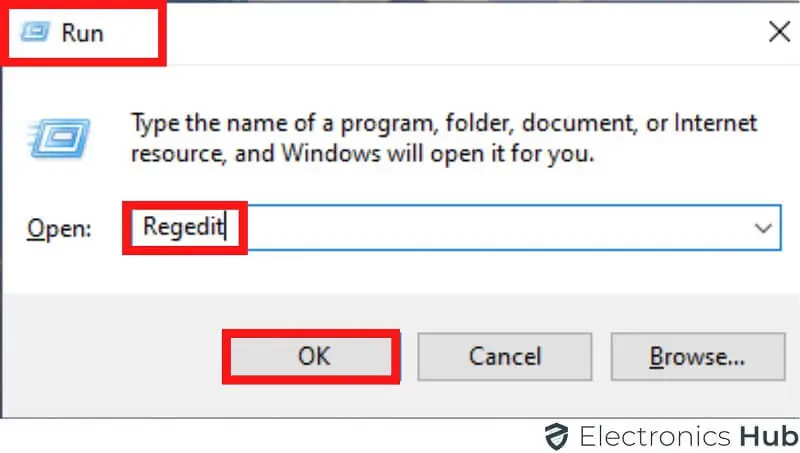Click the "Type the name of a program" text
800x453 pixels.
point(252,124)
